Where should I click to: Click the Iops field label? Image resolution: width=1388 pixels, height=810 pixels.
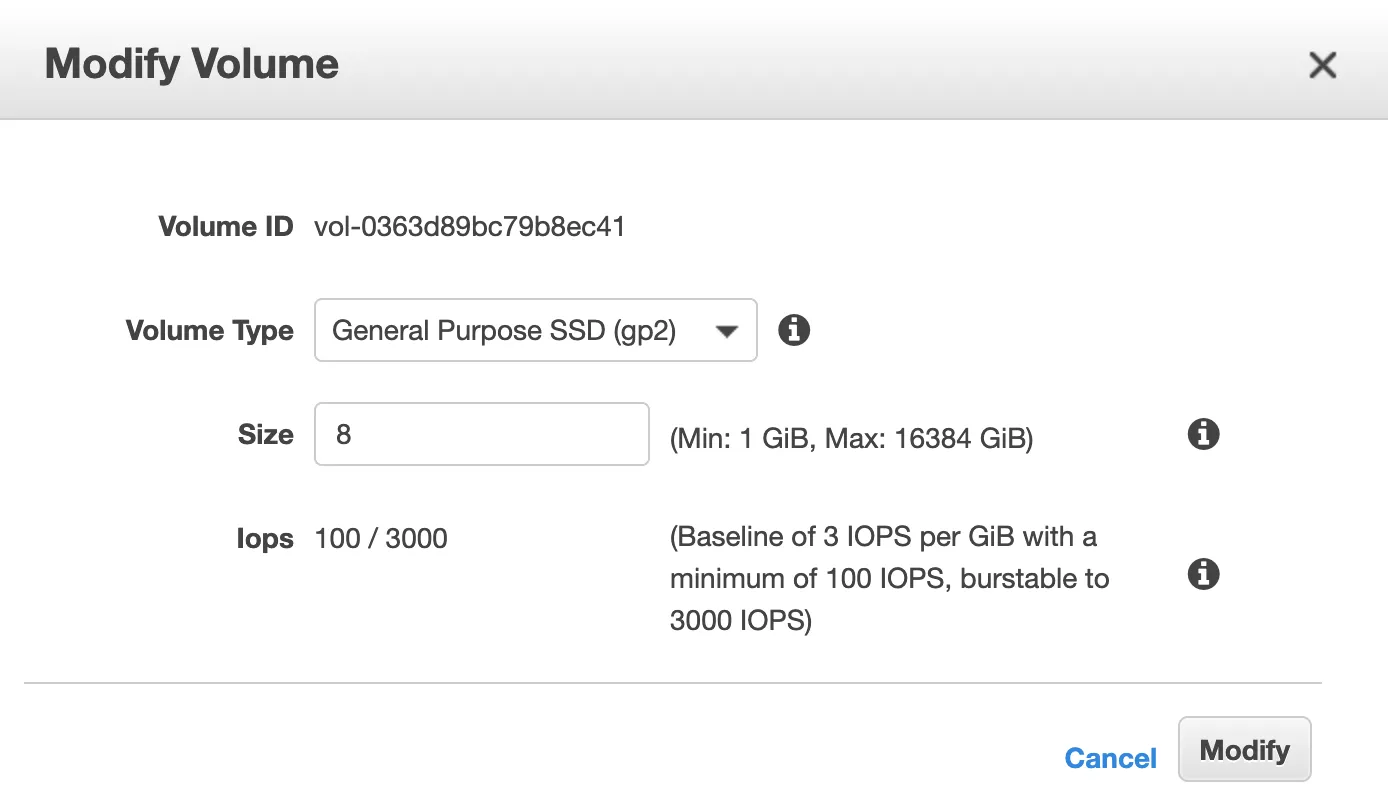click(265, 539)
